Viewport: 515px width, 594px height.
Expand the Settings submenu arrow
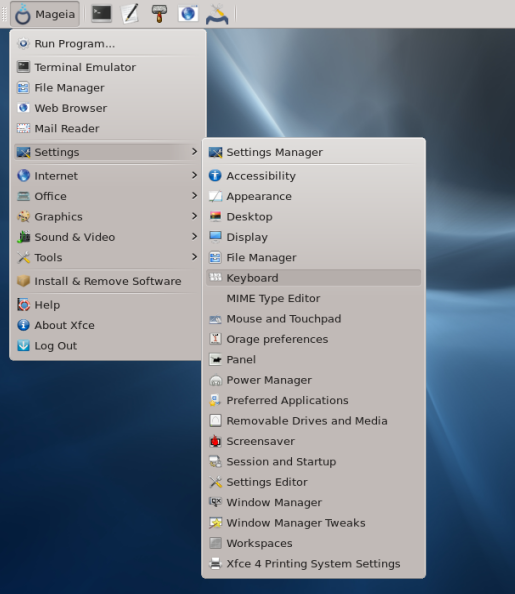194,152
